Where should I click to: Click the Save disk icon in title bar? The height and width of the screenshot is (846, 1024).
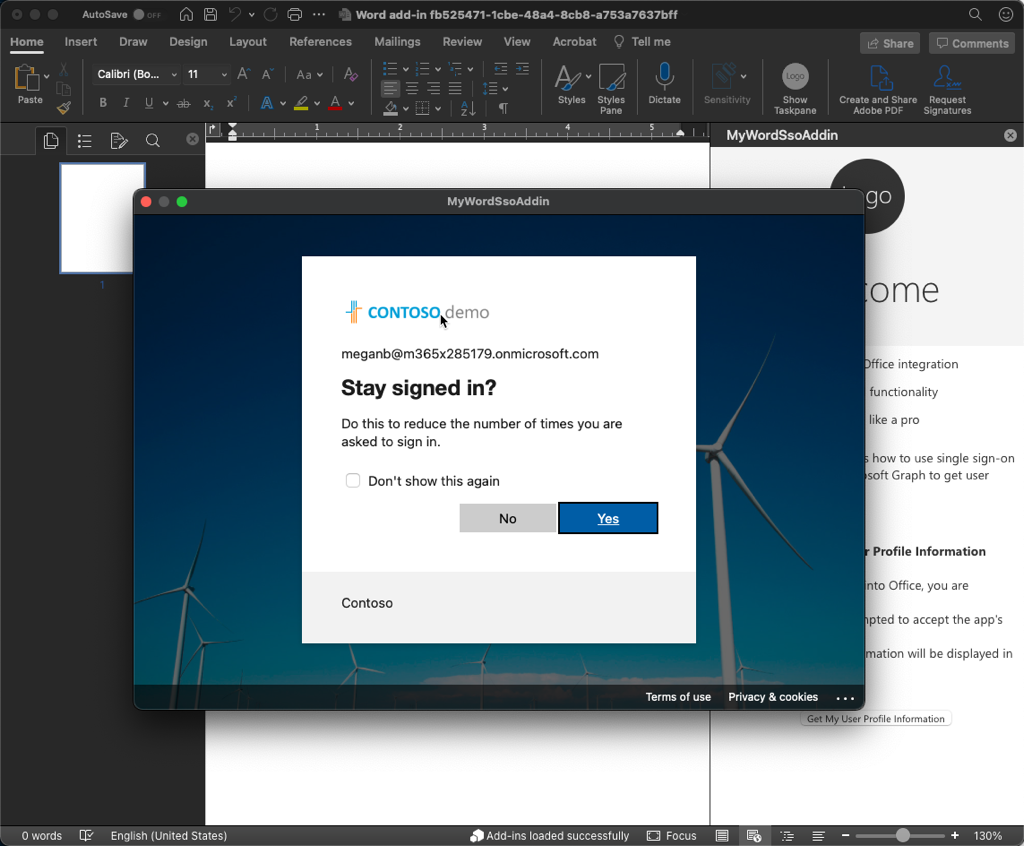[x=210, y=14]
